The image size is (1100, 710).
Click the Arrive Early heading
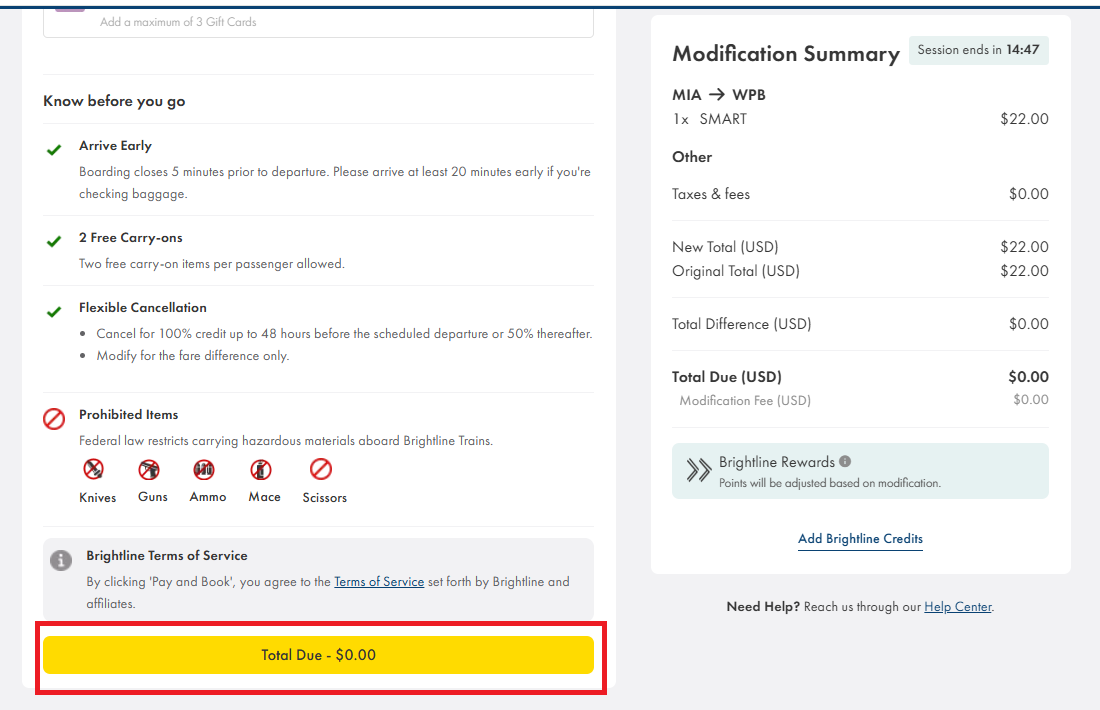tap(115, 146)
